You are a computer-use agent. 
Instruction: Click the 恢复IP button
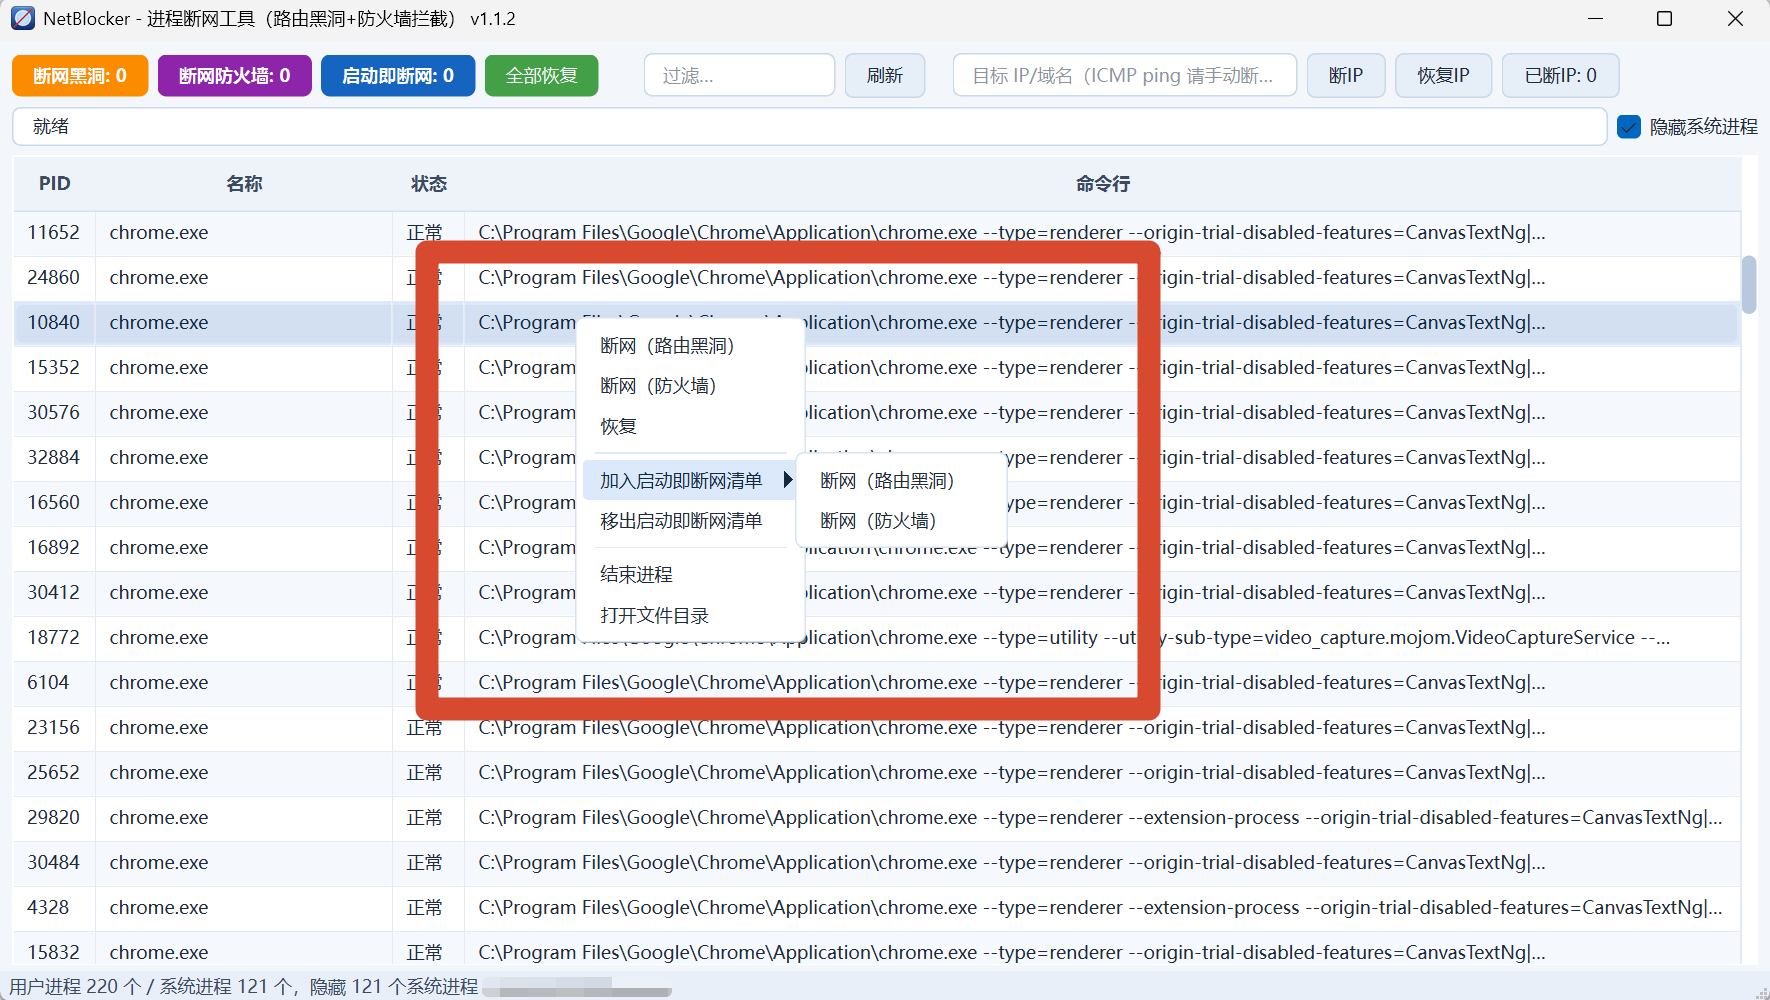[1444, 76]
